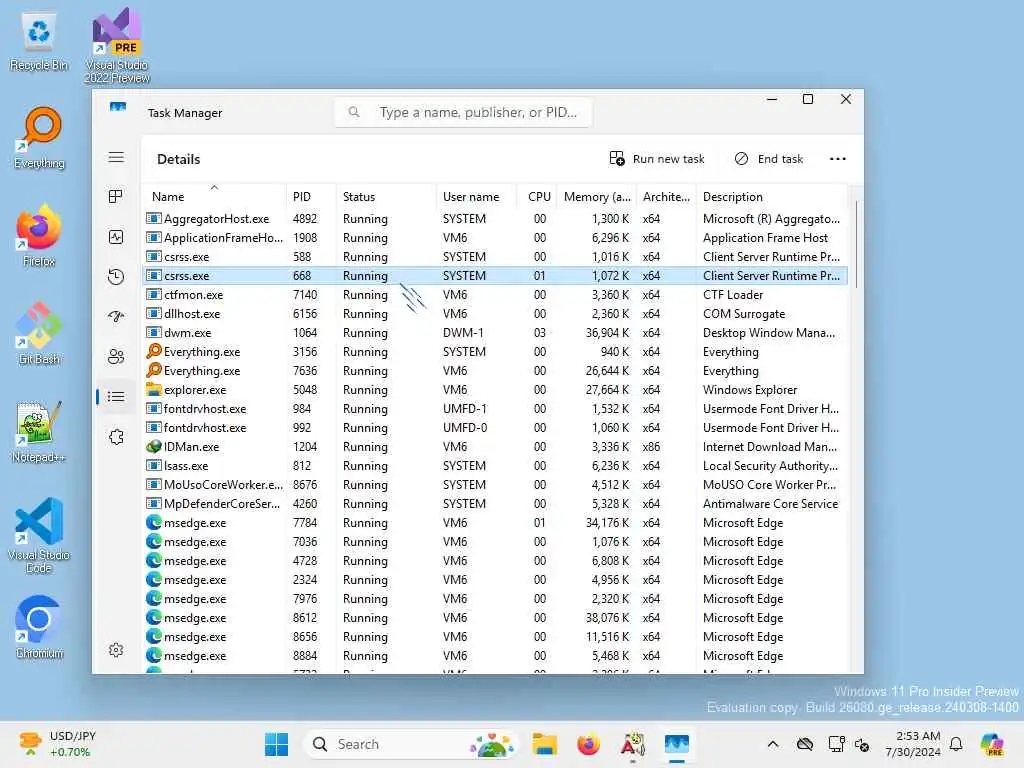The image size is (1024, 768).
Task: Sort by the Memory column header
Action: point(596,196)
